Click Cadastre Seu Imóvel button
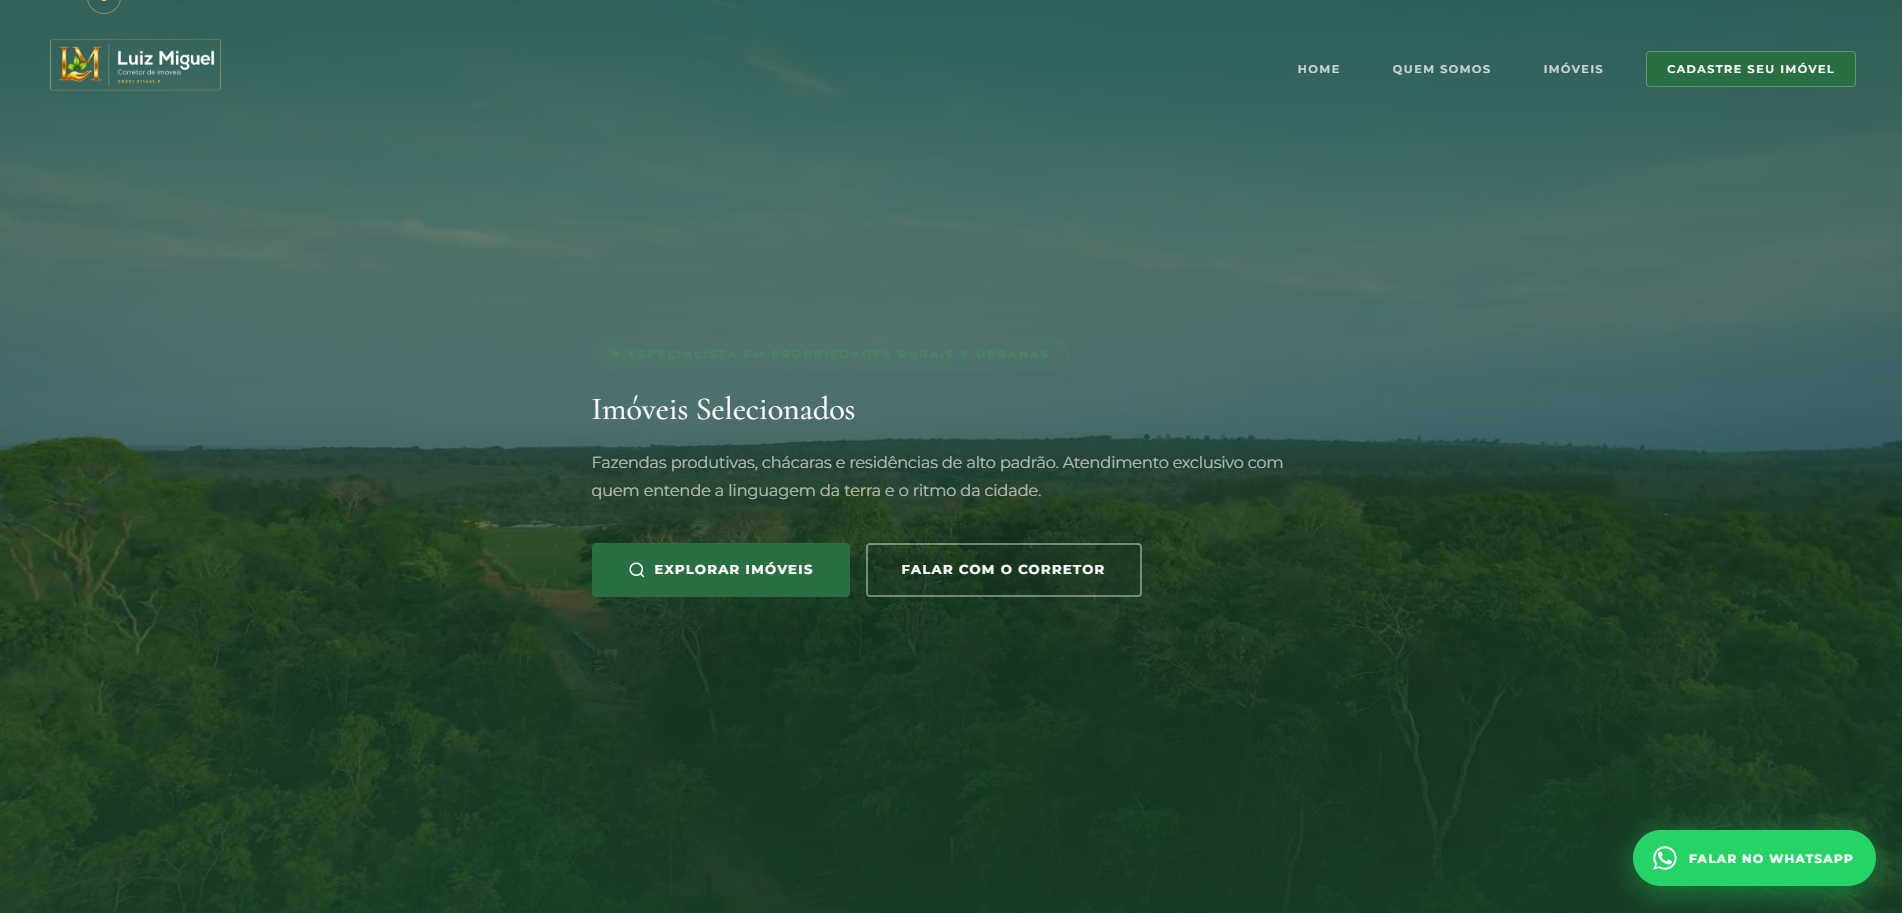The image size is (1902, 913). 1750,69
